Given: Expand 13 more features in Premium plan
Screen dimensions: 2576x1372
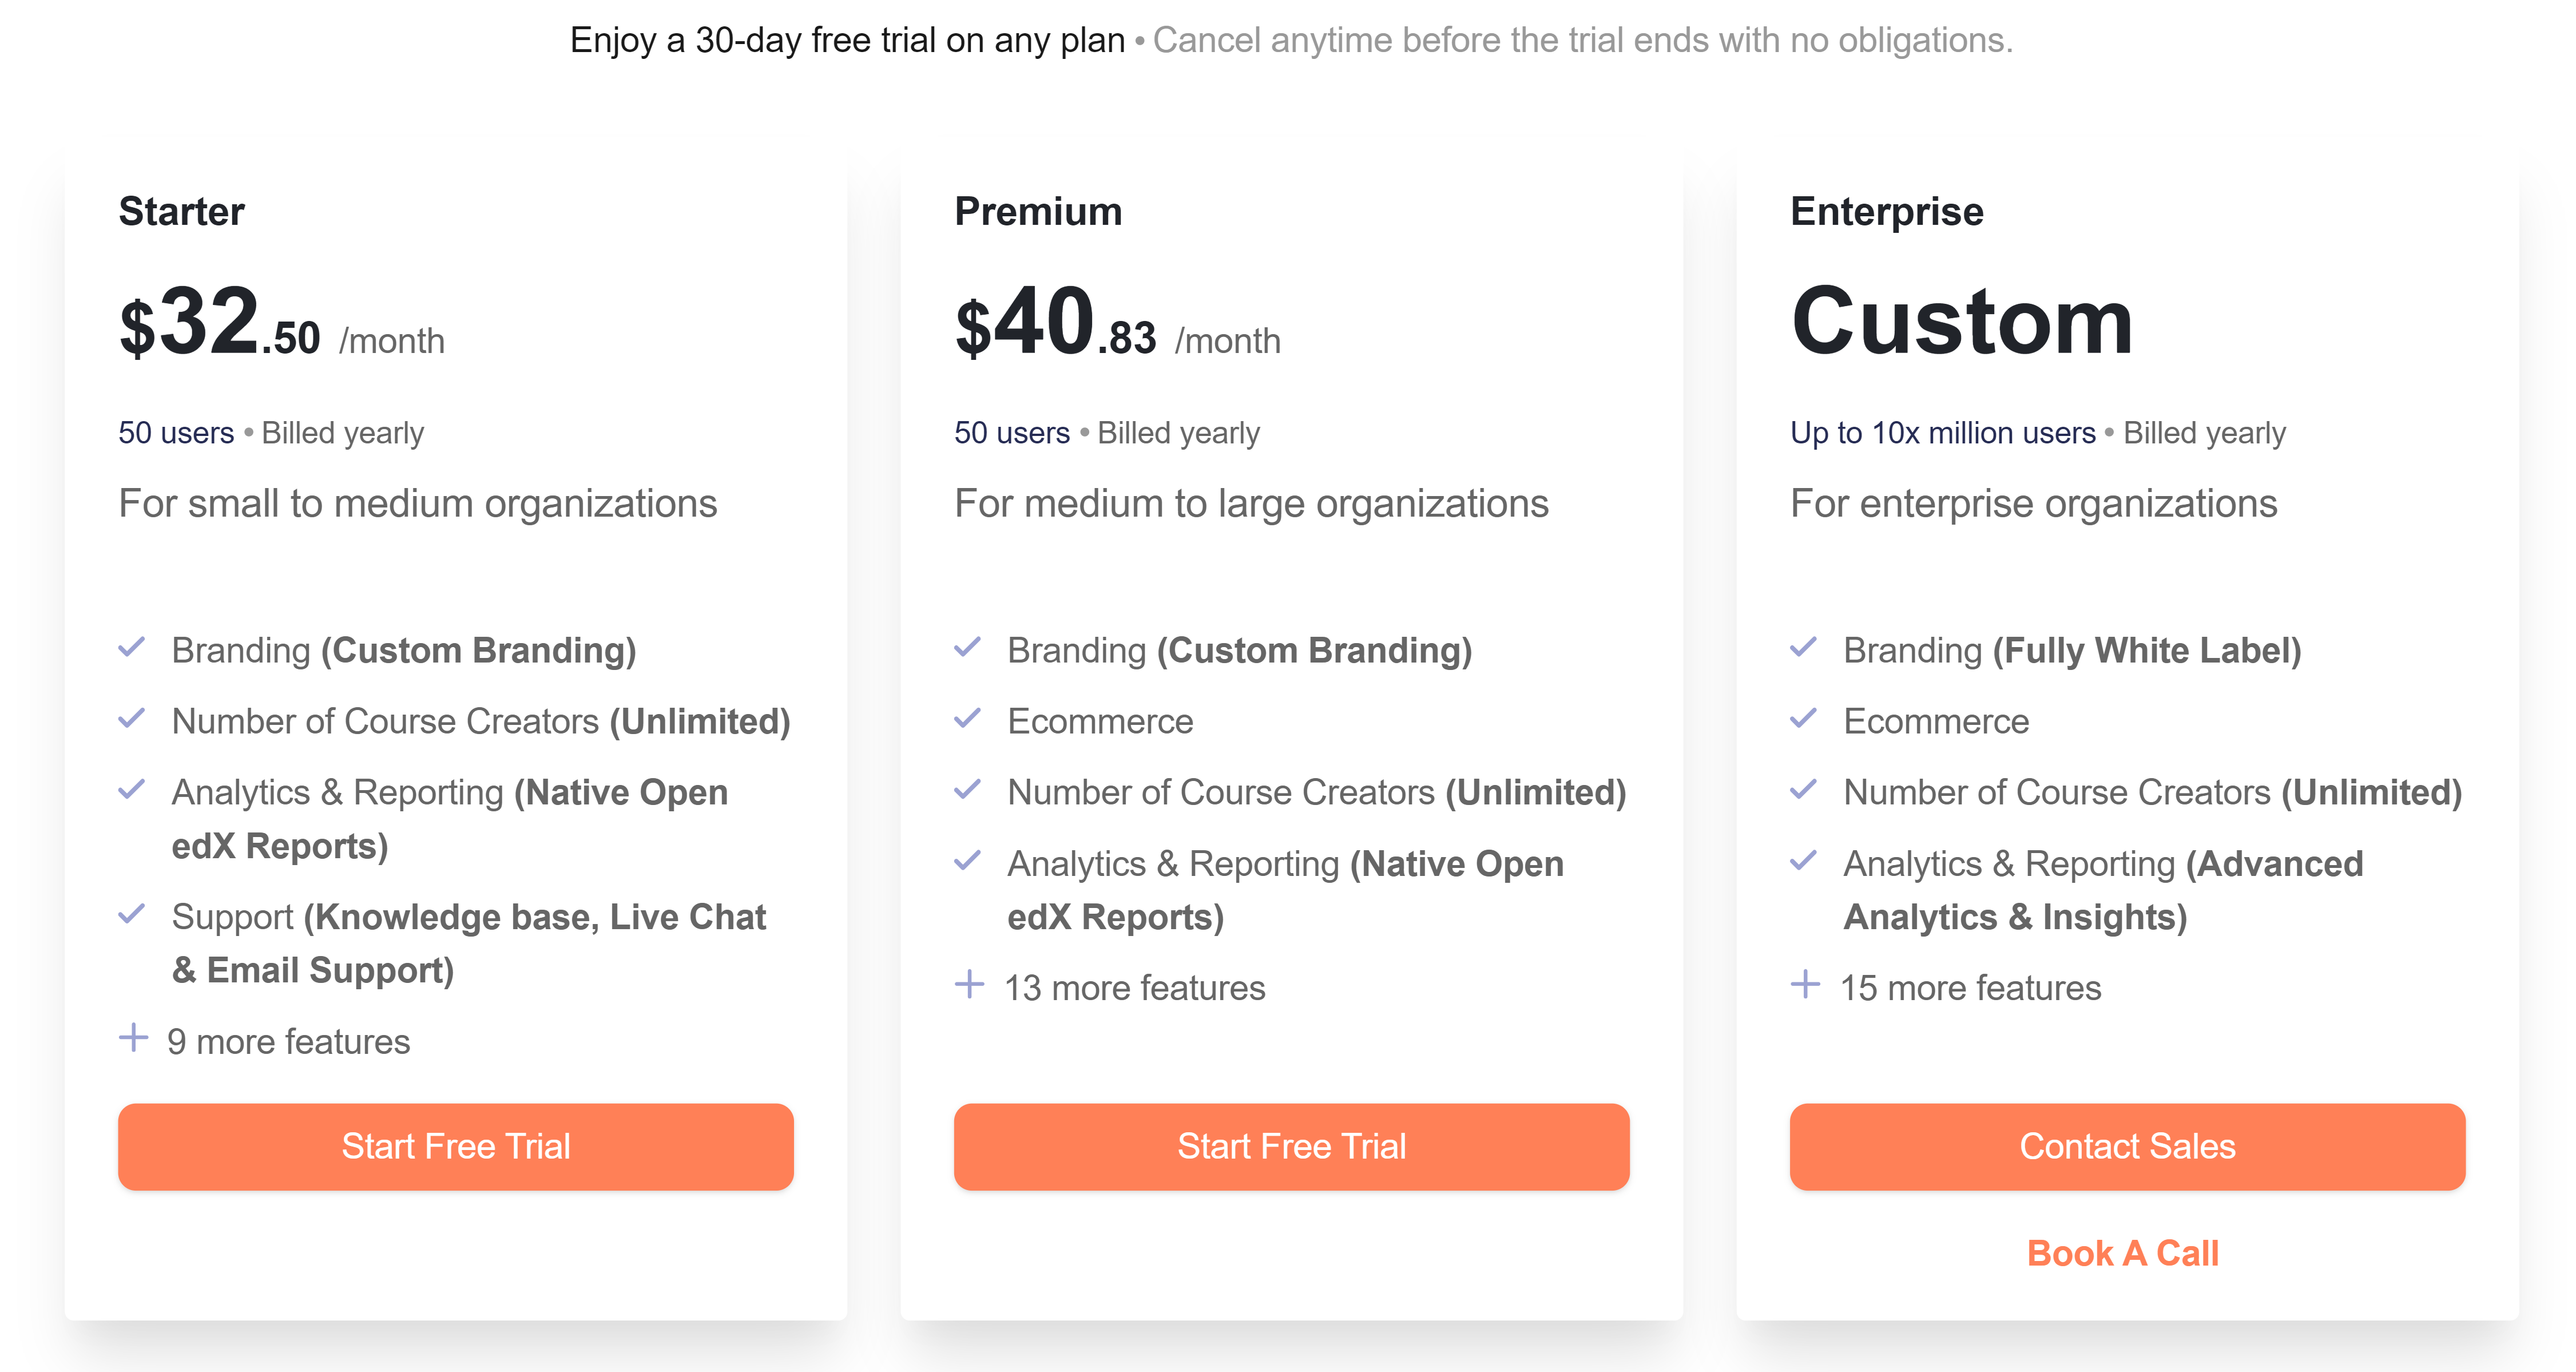Looking at the screenshot, I should pyautogui.click(x=1135, y=987).
